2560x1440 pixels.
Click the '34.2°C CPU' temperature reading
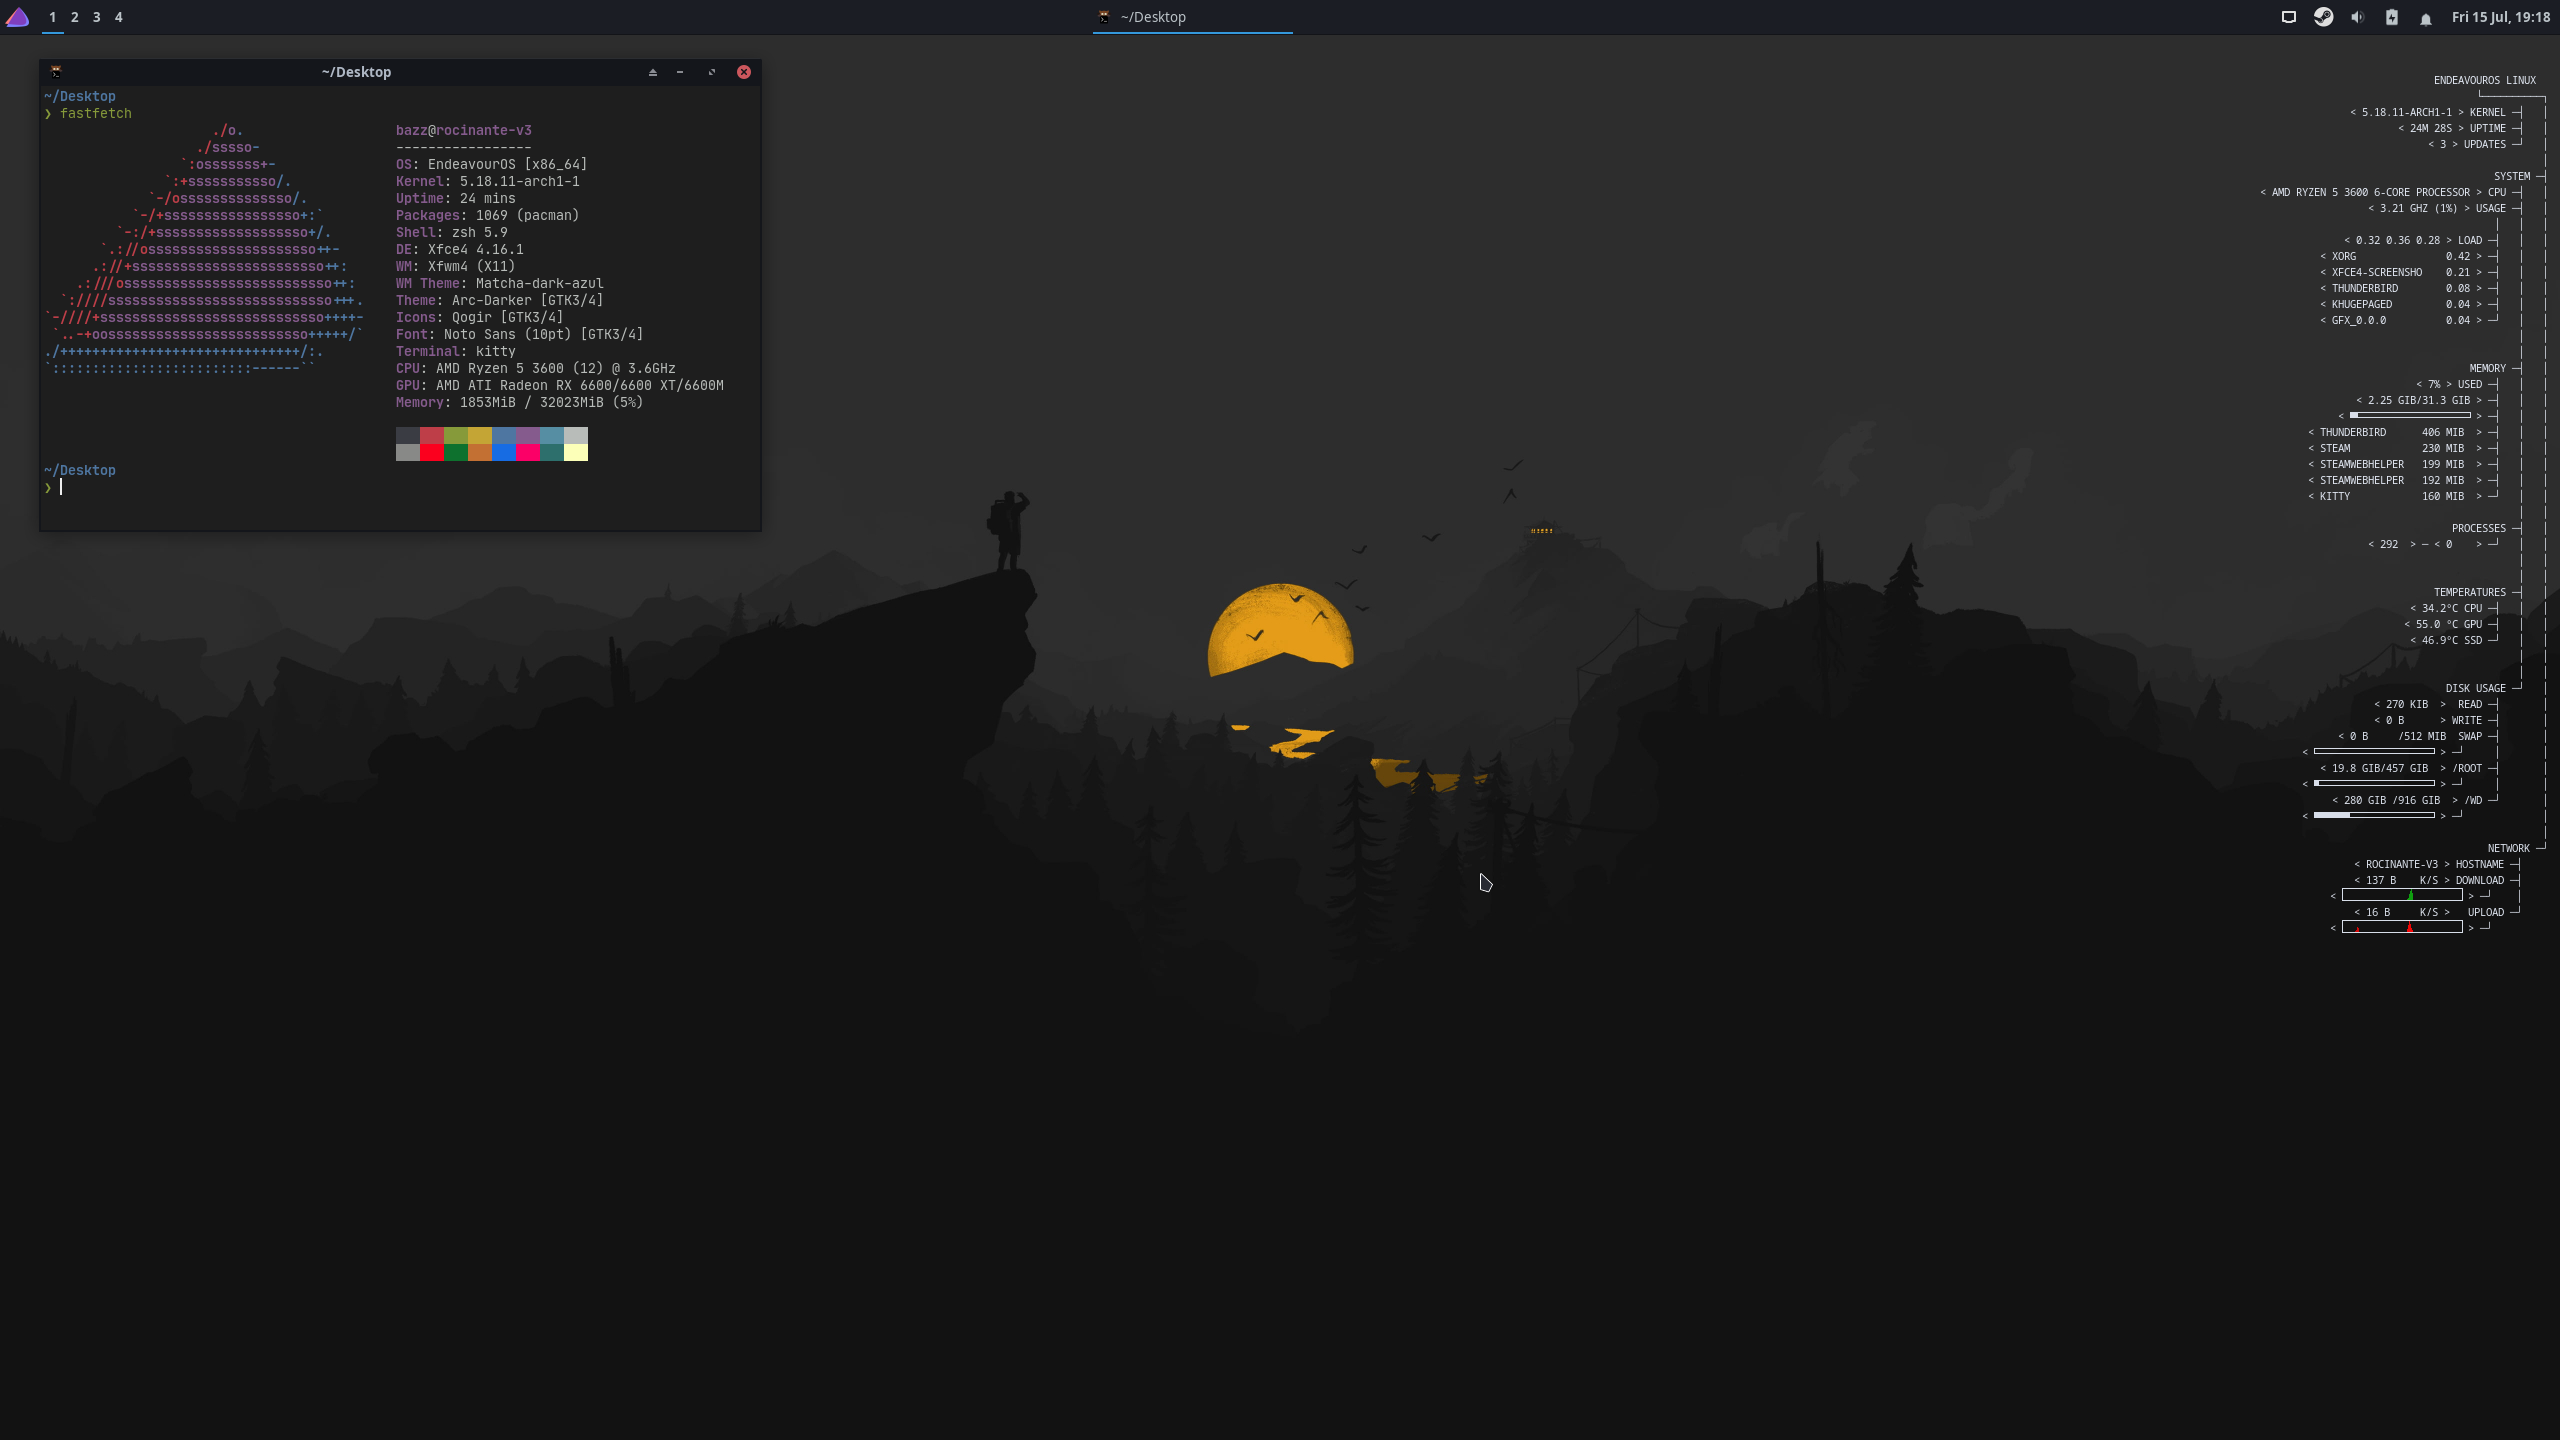pos(2446,608)
